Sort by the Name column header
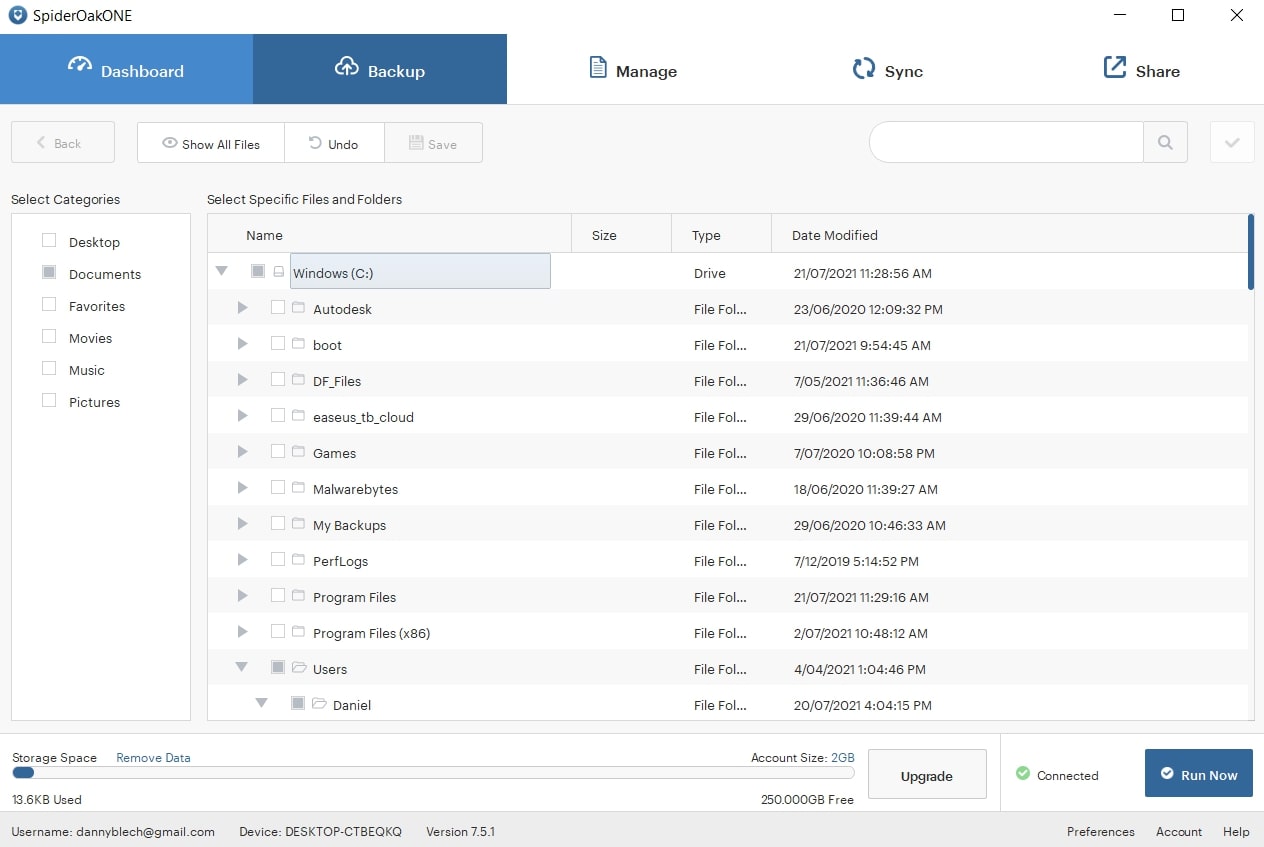The height and width of the screenshot is (847, 1264). point(389,235)
